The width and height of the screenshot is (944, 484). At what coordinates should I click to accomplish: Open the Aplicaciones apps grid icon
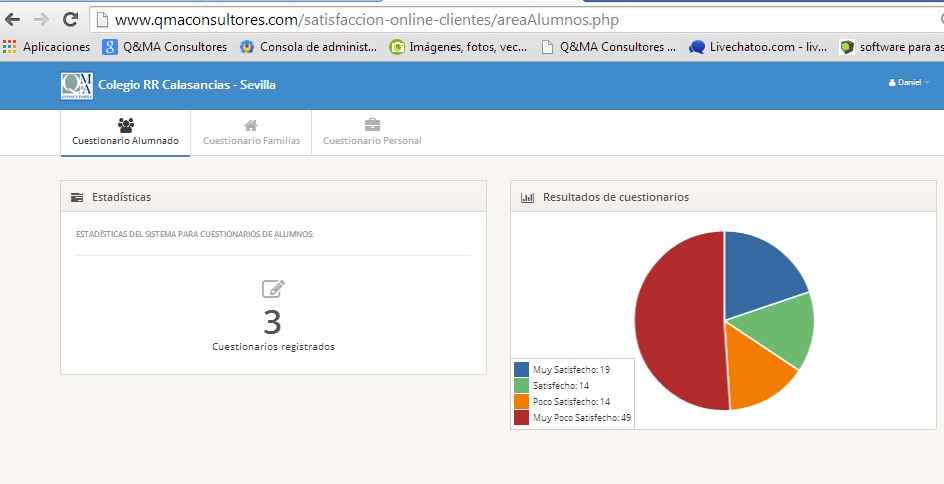pyautogui.click(x=10, y=46)
